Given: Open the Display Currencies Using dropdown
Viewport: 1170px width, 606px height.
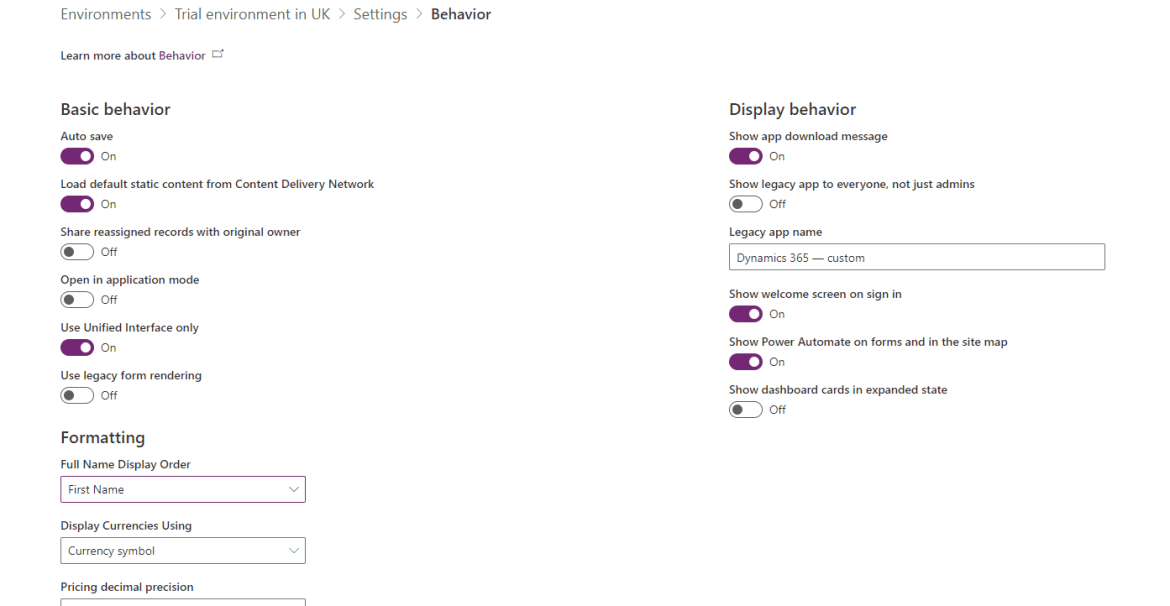Looking at the screenshot, I should point(183,551).
